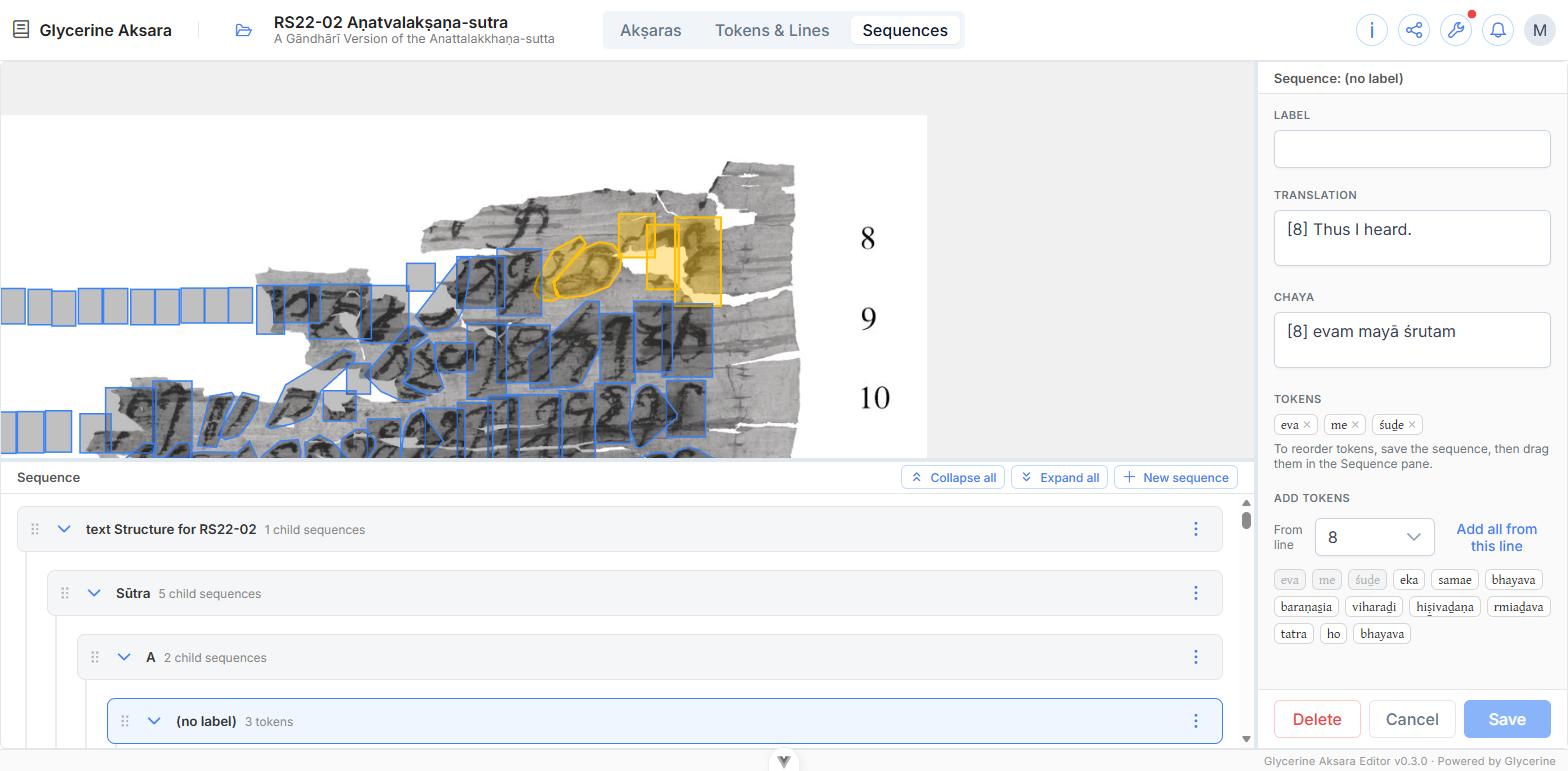Open kebab menu for Sūtra row

(x=1195, y=593)
